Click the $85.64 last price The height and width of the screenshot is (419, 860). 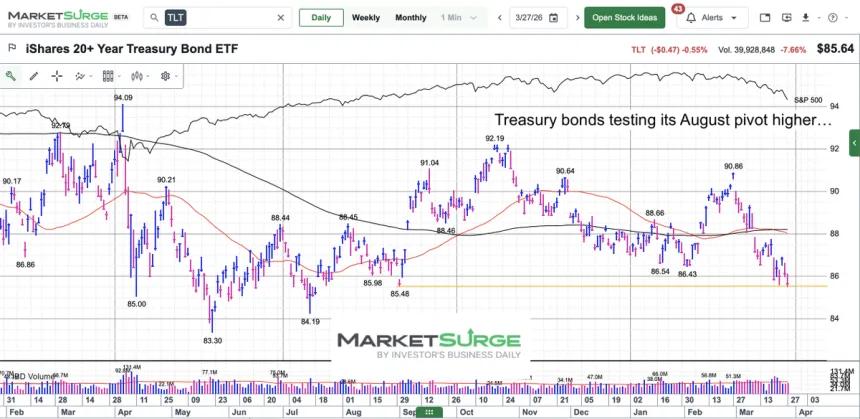(835, 49)
